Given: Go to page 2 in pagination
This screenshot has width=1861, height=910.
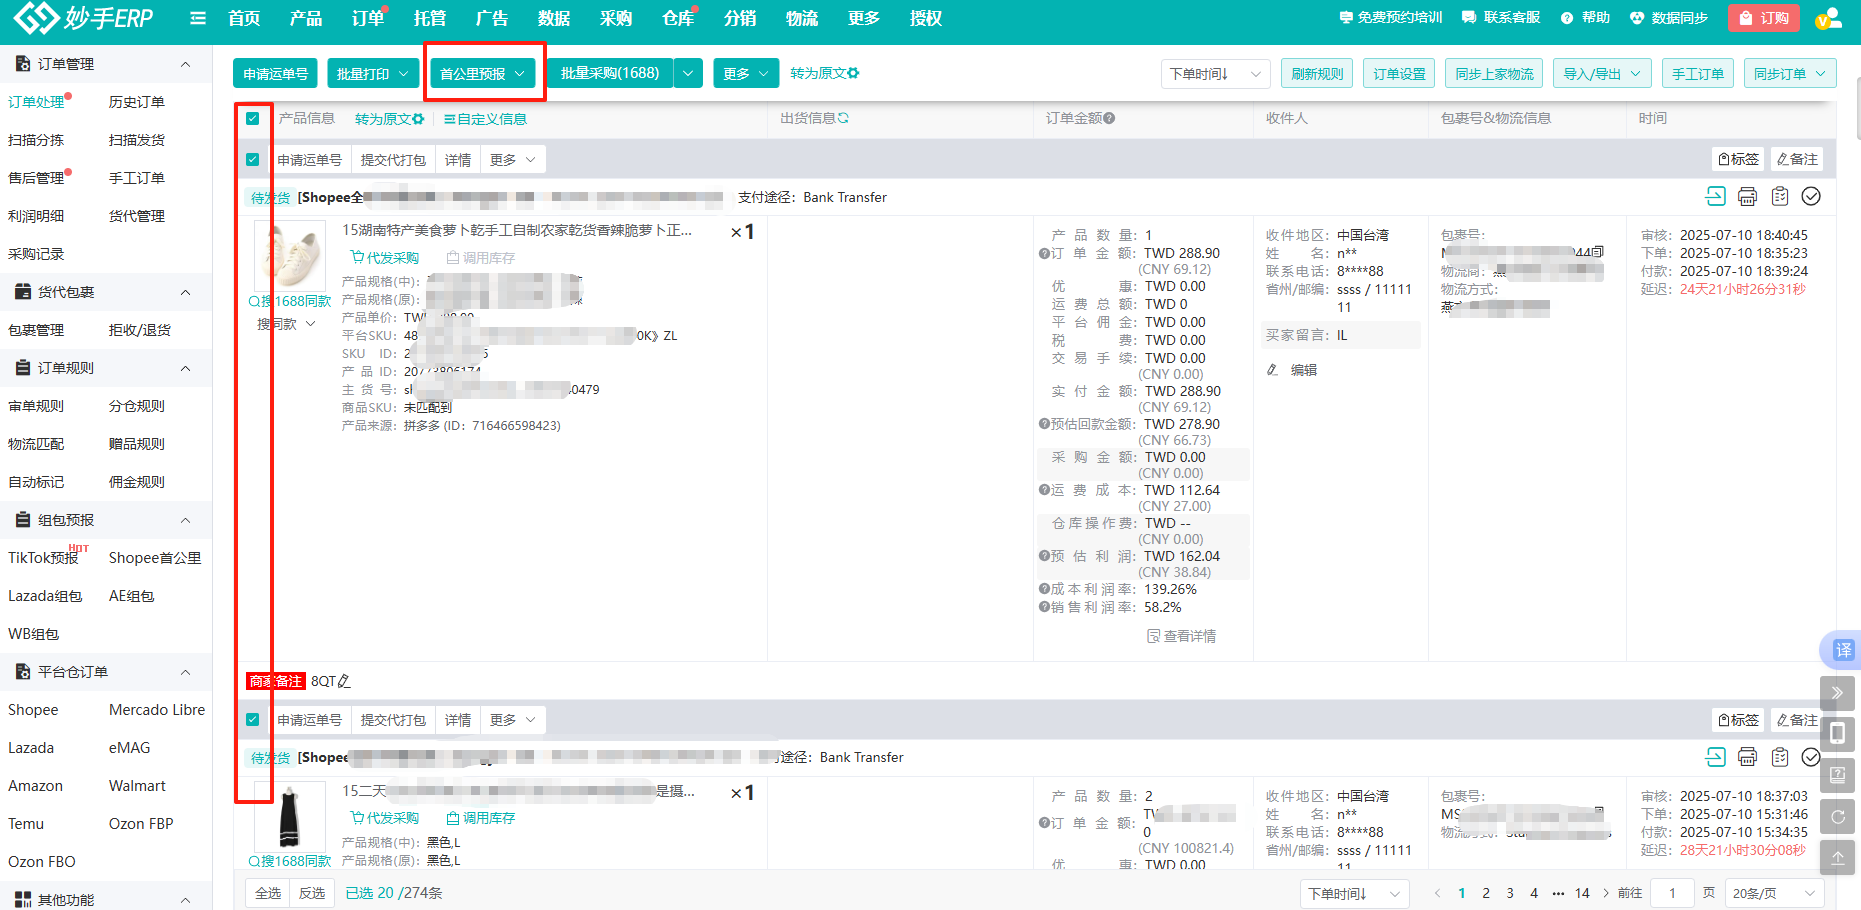Looking at the screenshot, I should coord(1486,893).
